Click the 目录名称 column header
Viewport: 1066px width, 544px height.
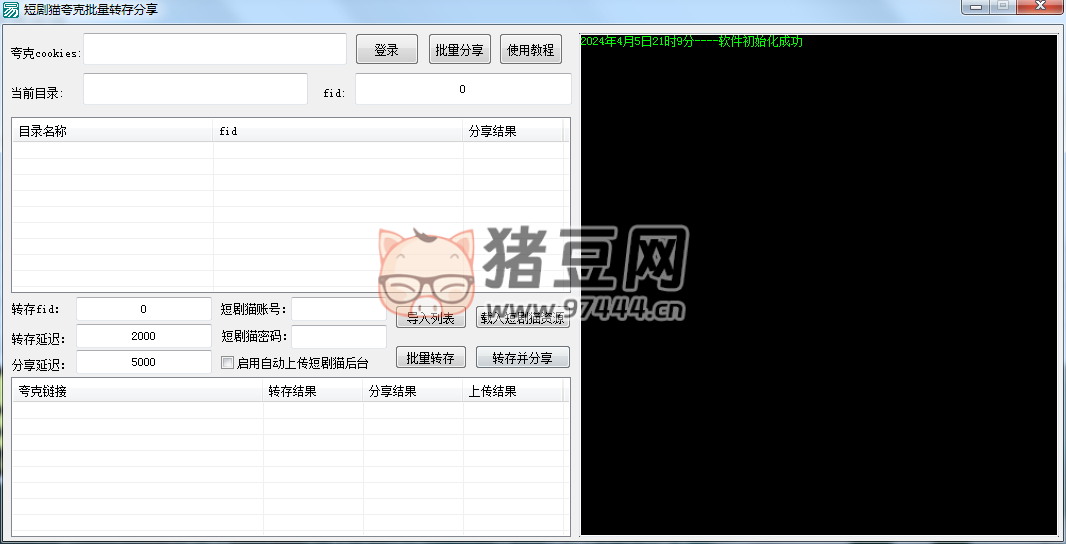pyautogui.click(x=112, y=131)
